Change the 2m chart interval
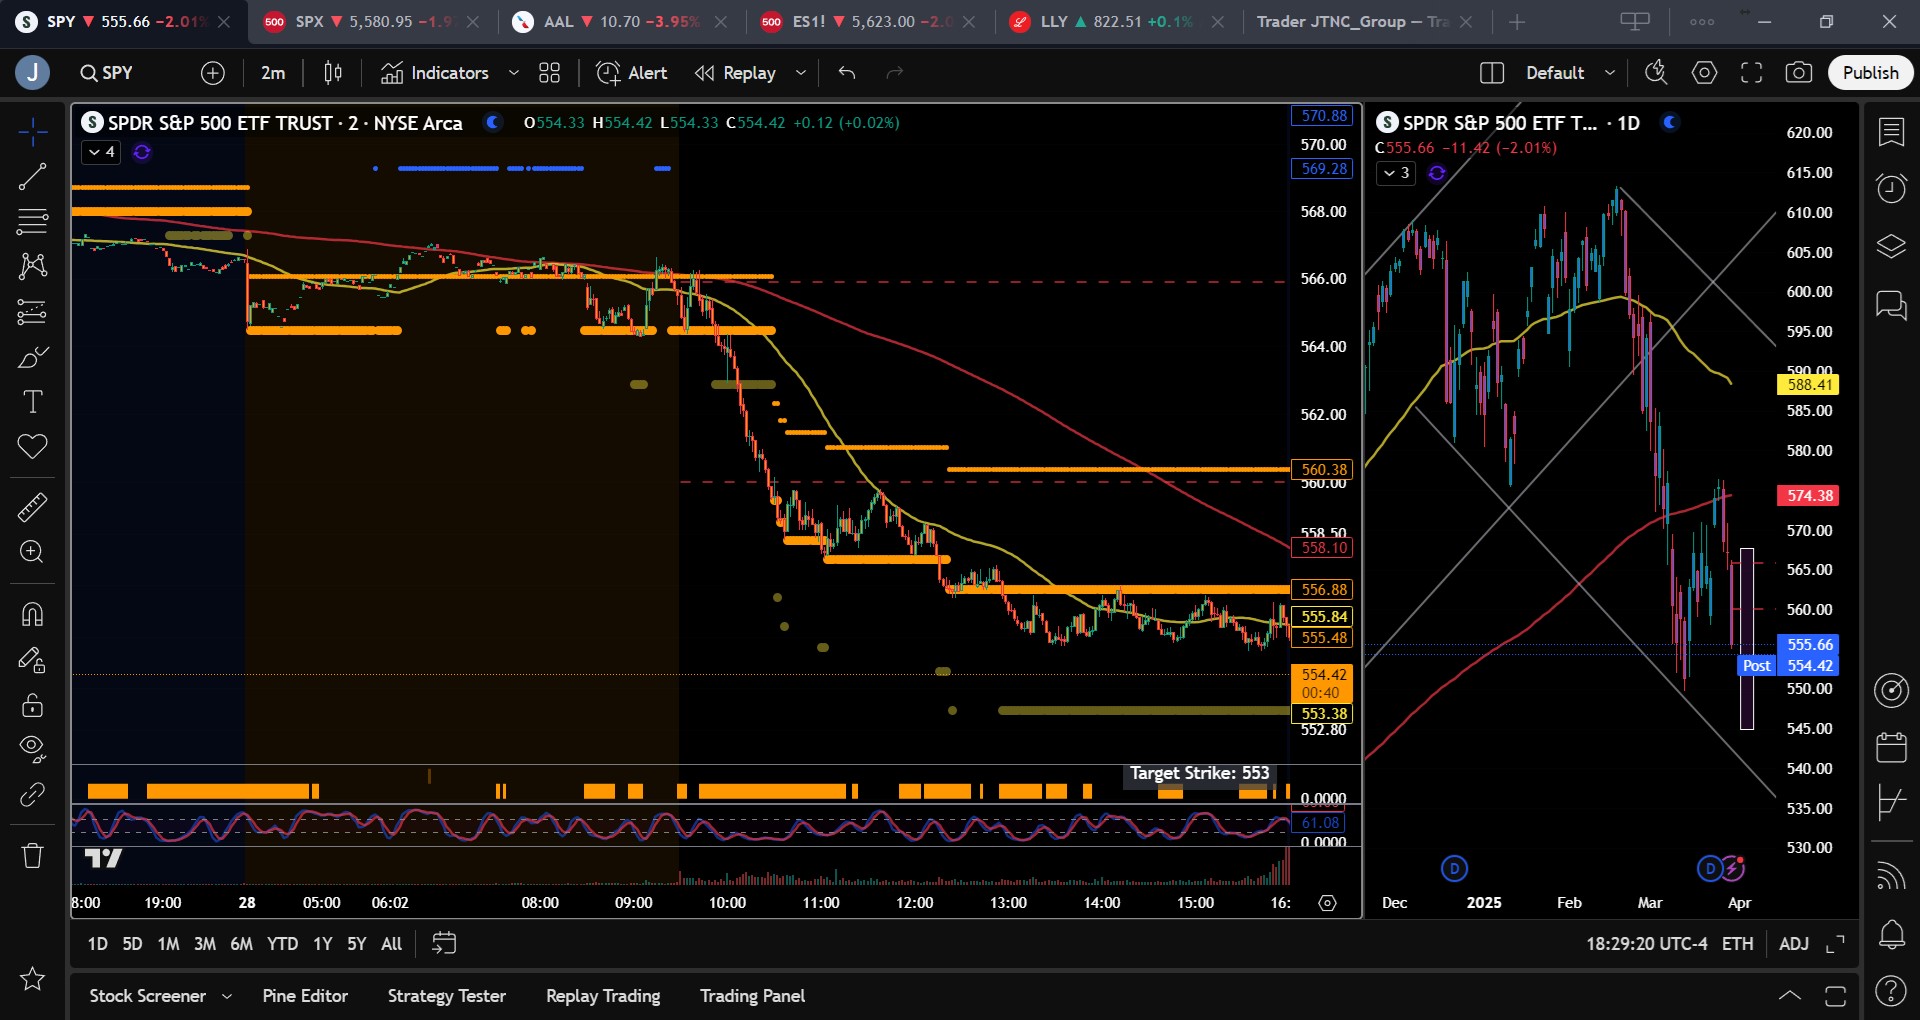This screenshot has width=1920, height=1020. 273,73
